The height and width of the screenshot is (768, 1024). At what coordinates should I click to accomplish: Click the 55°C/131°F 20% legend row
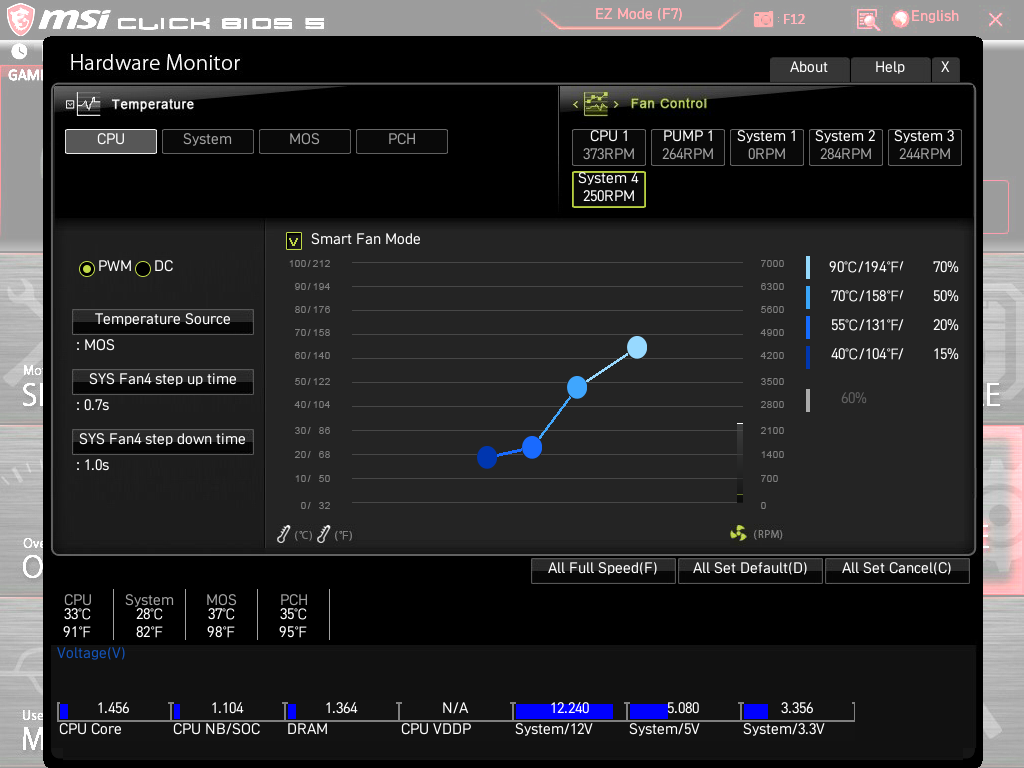[x=883, y=325]
